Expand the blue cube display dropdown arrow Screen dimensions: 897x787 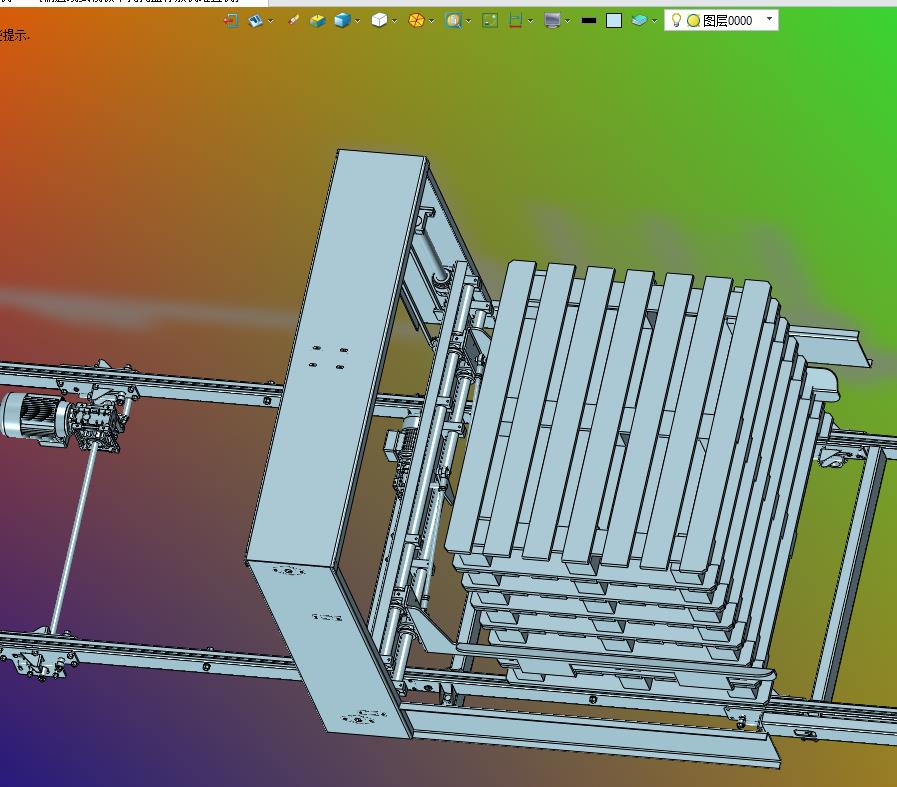pos(358,21)
